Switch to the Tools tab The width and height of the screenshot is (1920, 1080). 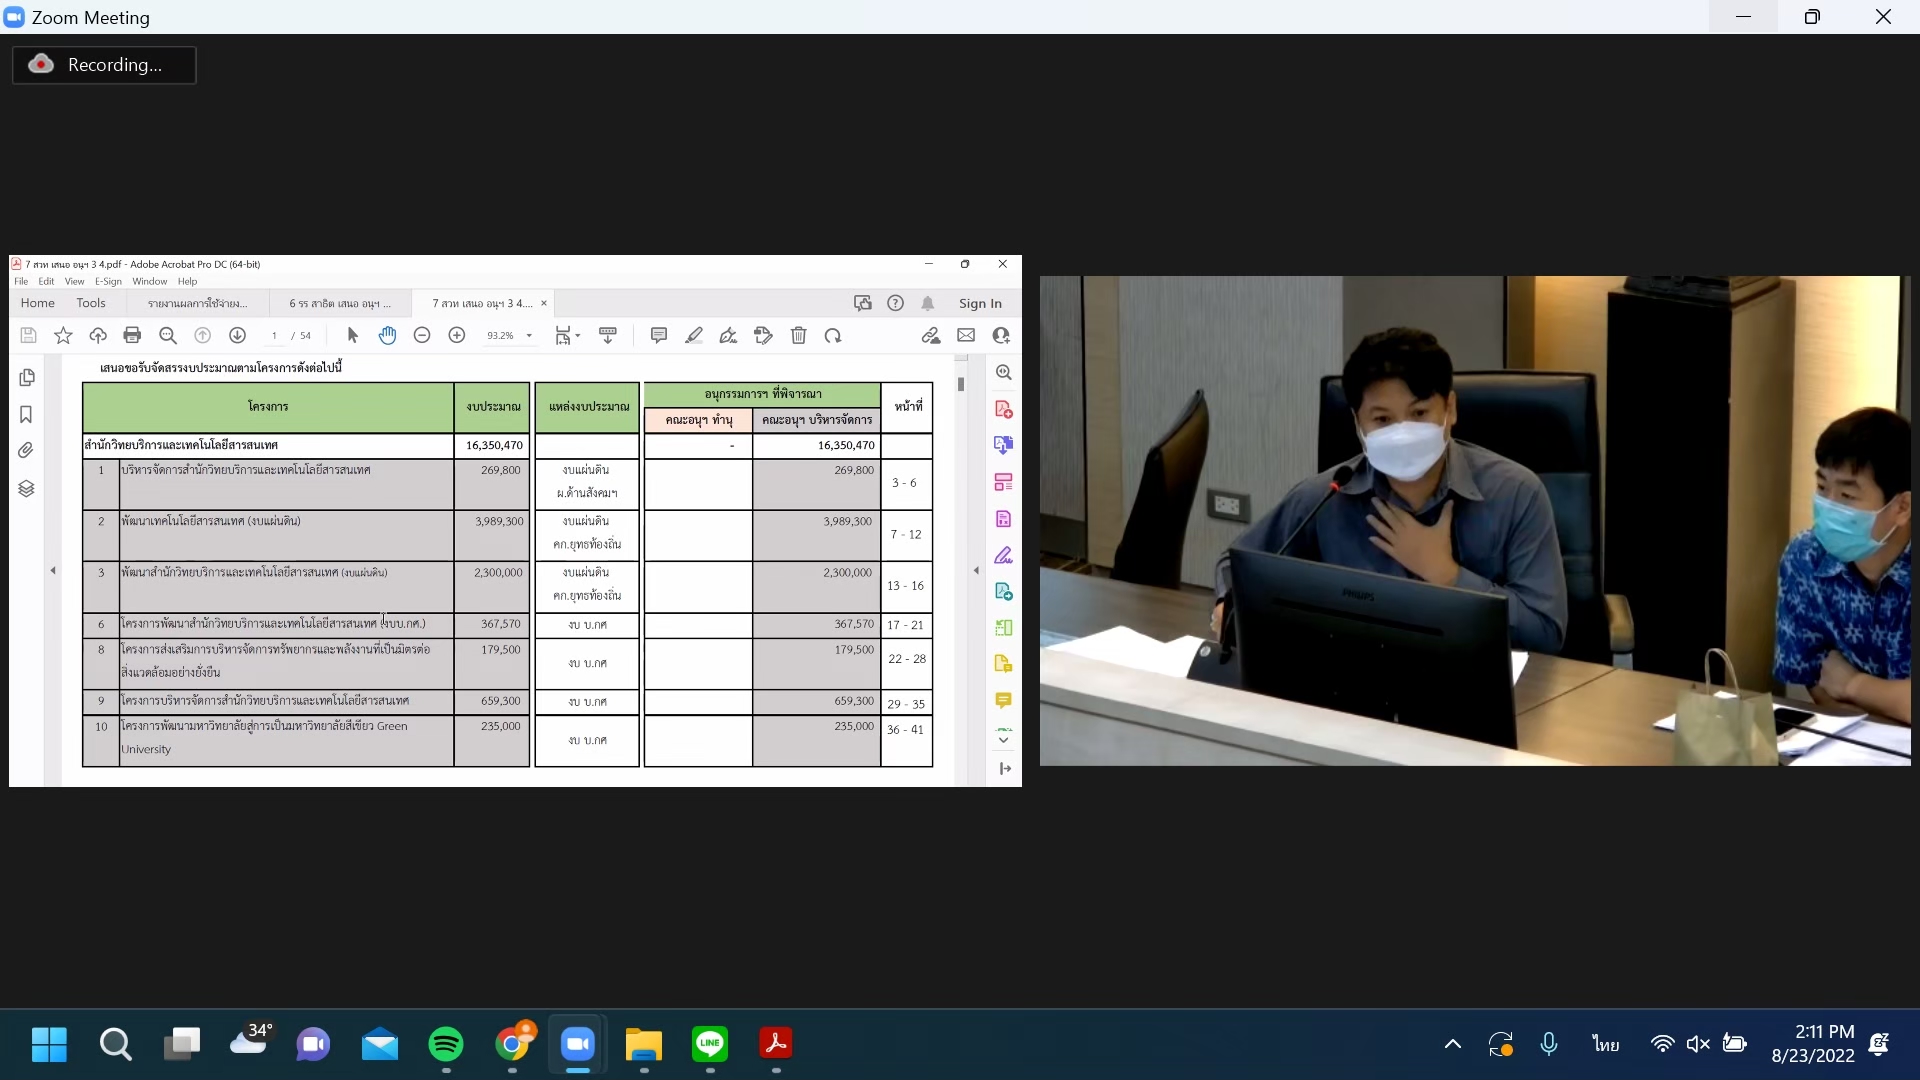pyautogui.click(x=91, y=303)
